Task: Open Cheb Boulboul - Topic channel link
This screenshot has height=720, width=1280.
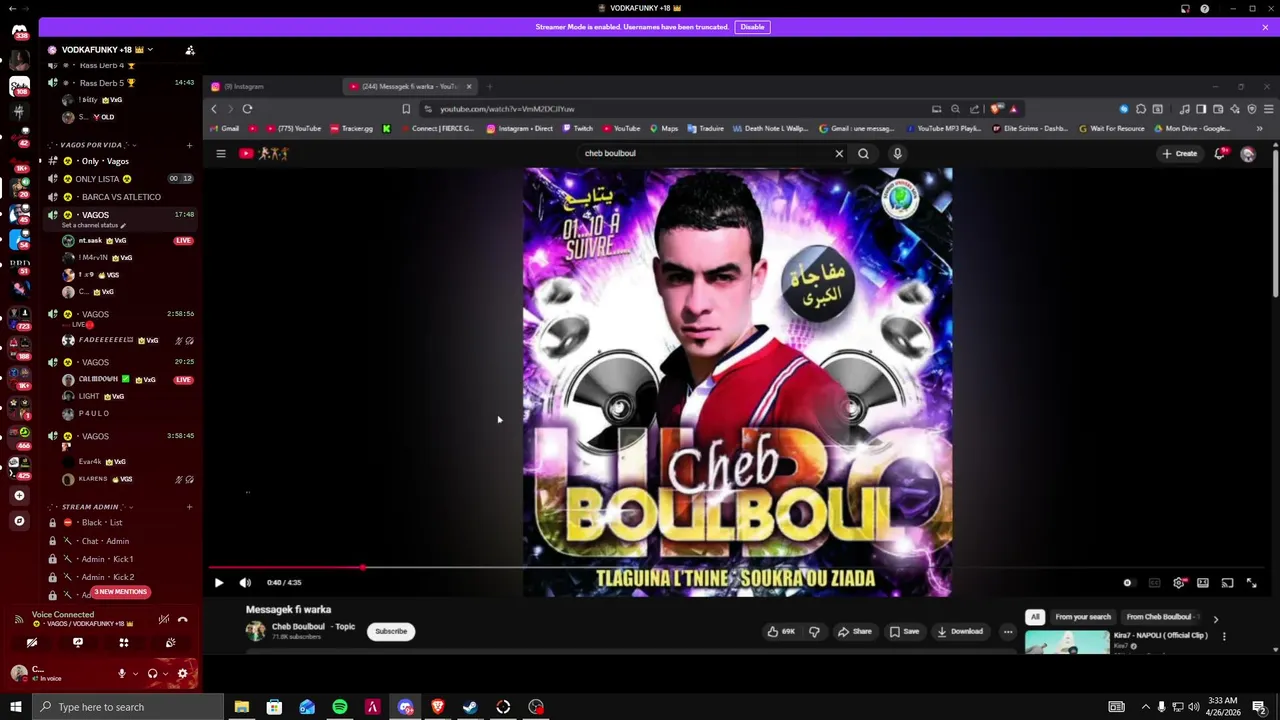Action: pyautogui.click(x=313, y=627)
